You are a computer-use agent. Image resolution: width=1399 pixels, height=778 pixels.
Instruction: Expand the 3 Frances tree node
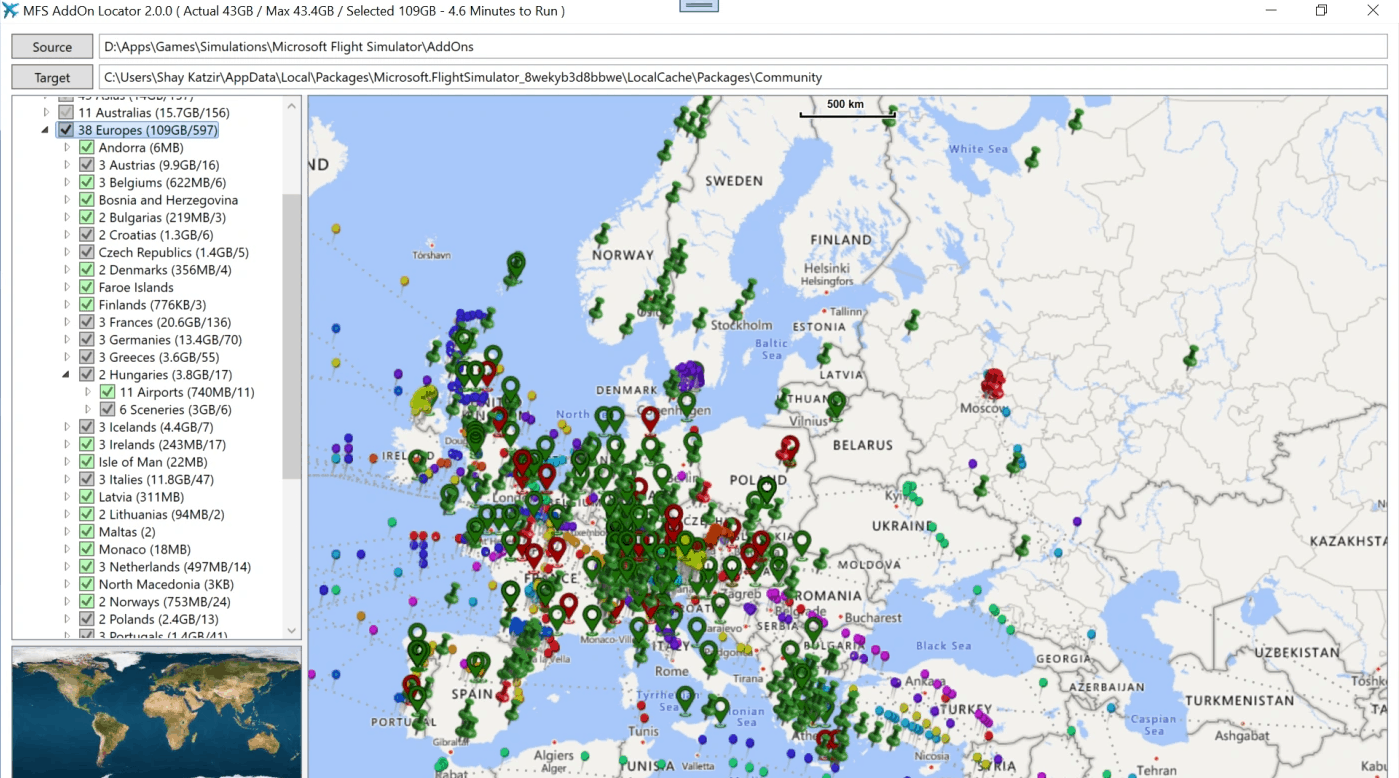pyautogui.click(x=67, y=323)
